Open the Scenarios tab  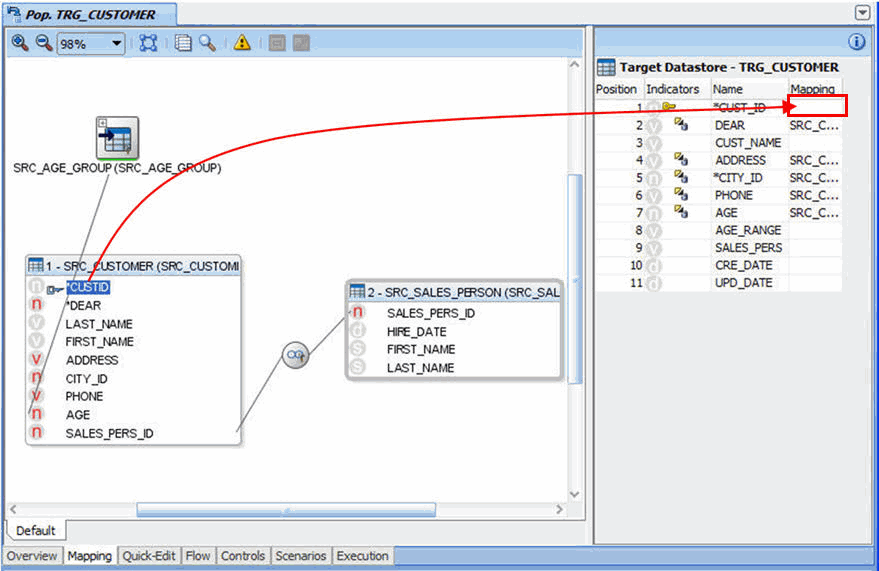300,556
